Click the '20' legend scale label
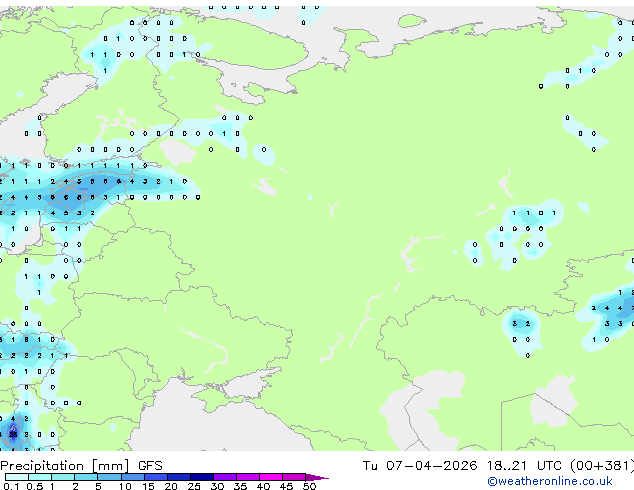The width and height of the screenshot is (634, 490). click(171, 486)
